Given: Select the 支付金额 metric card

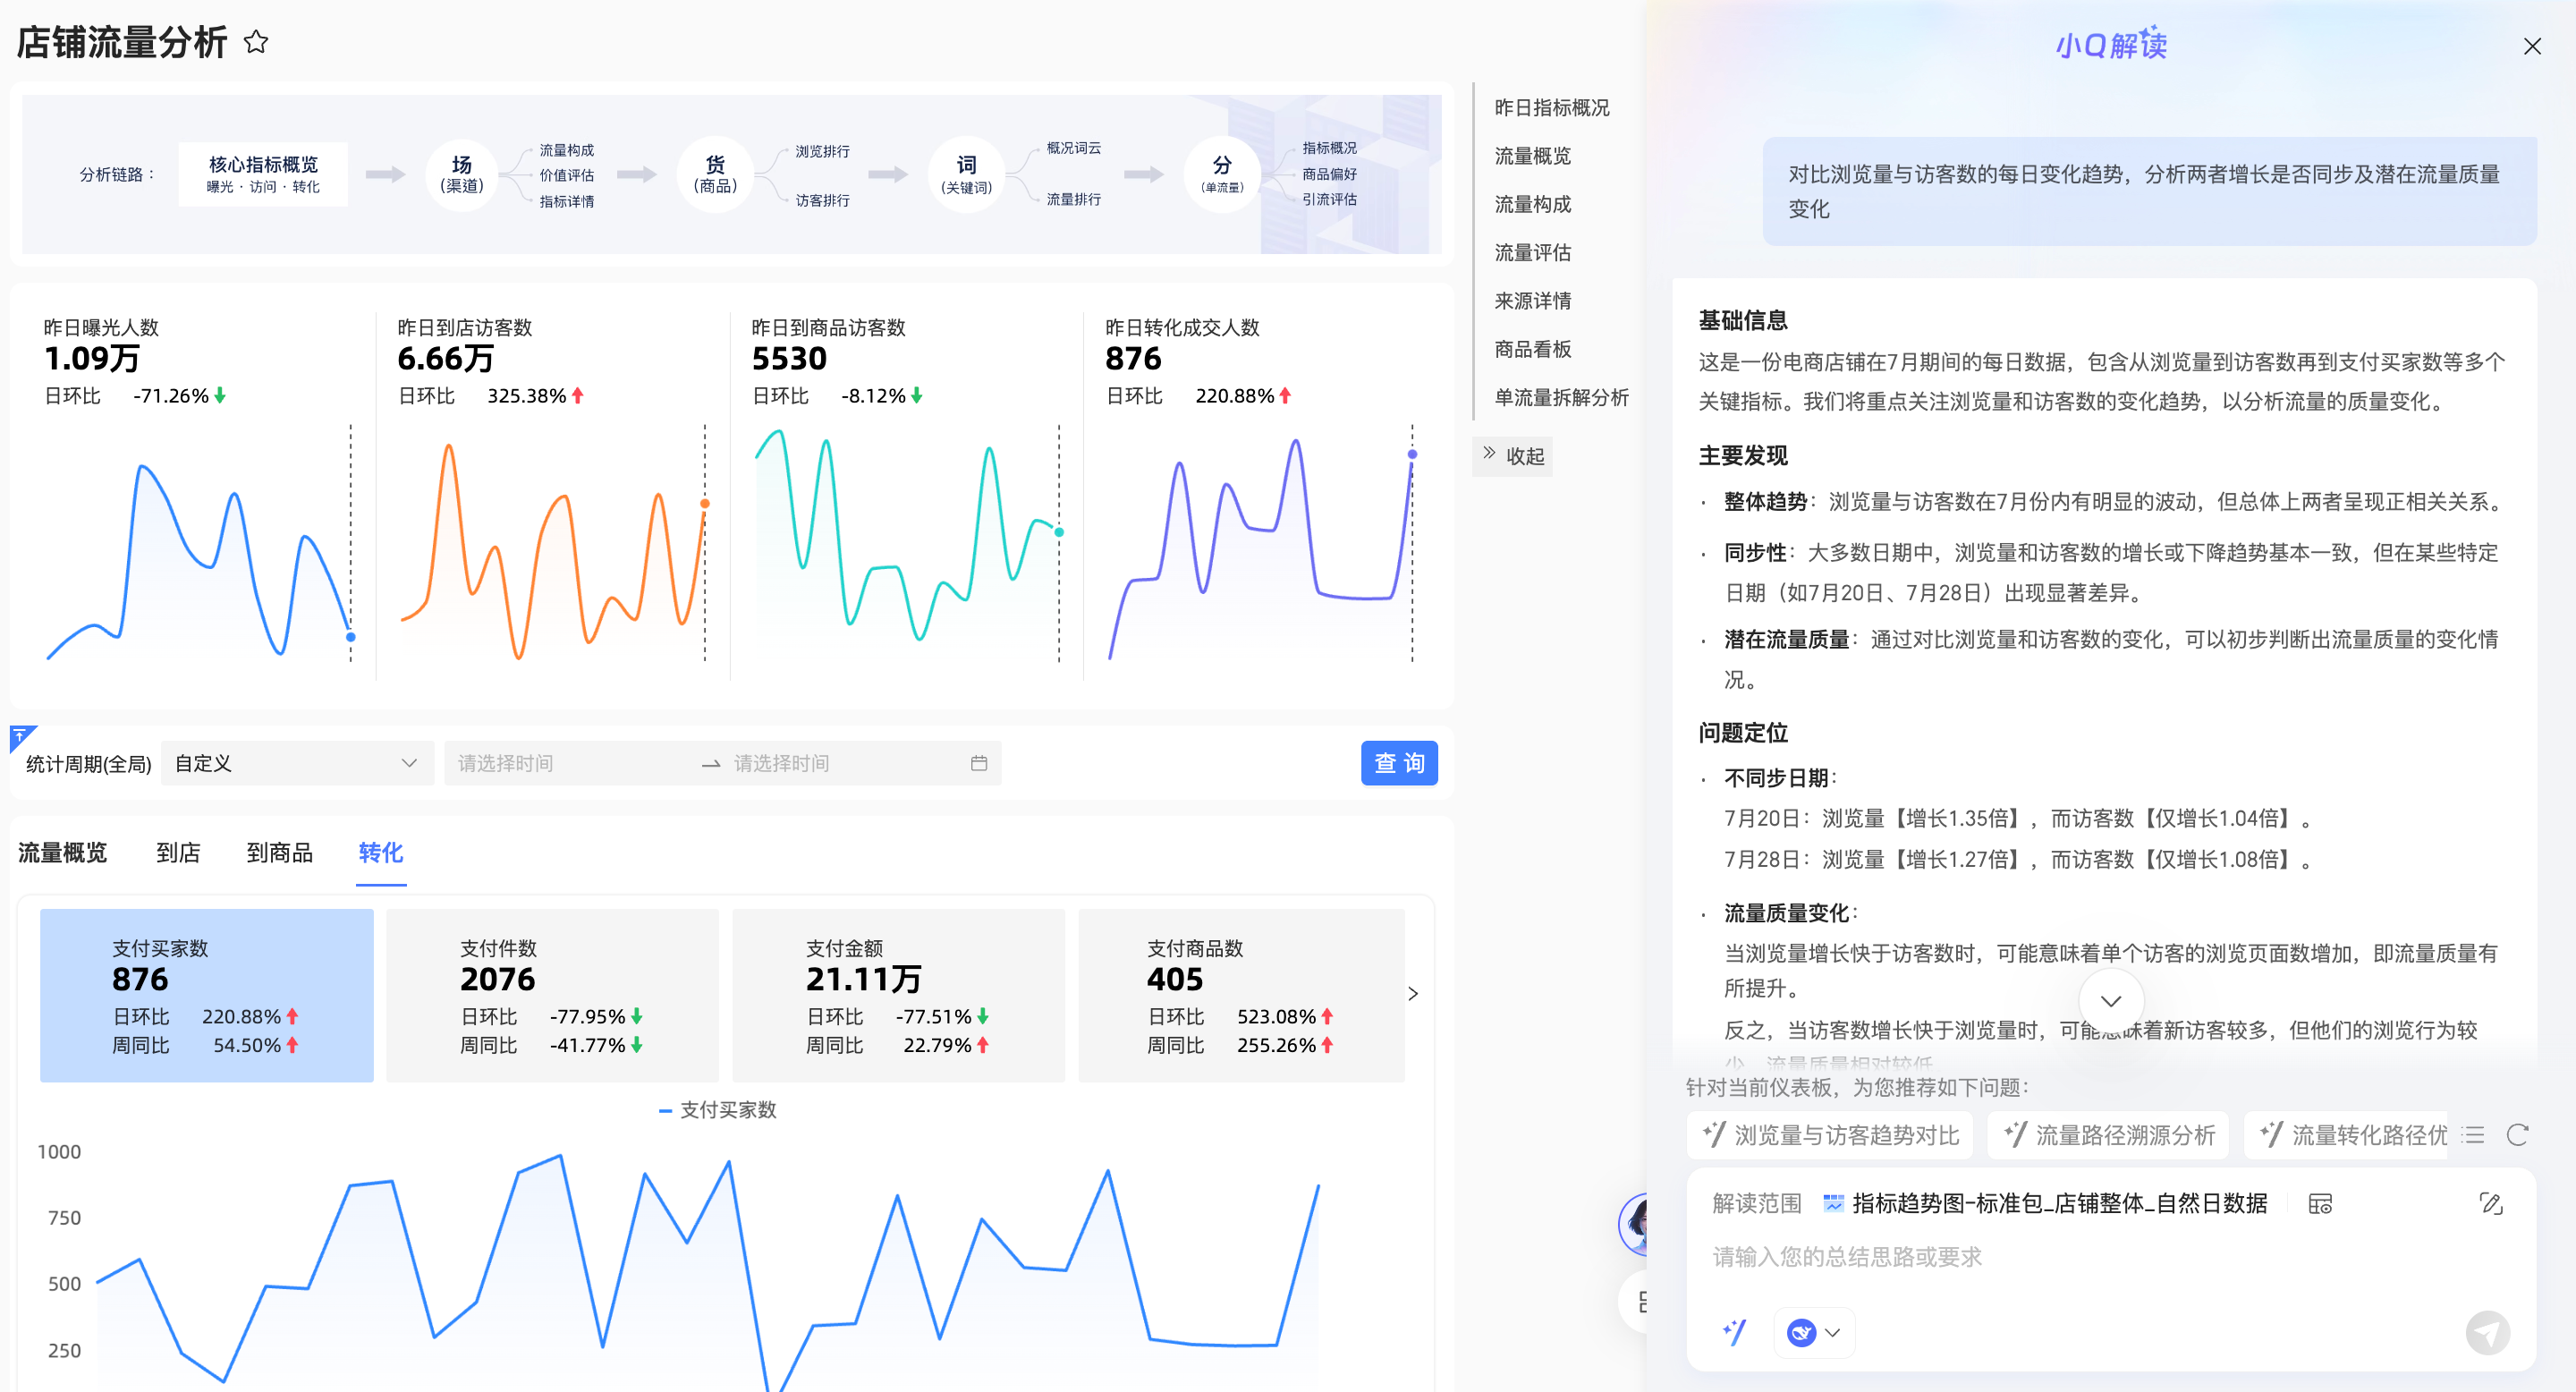Looking at the screenshot, I should (x=898, y=994).
